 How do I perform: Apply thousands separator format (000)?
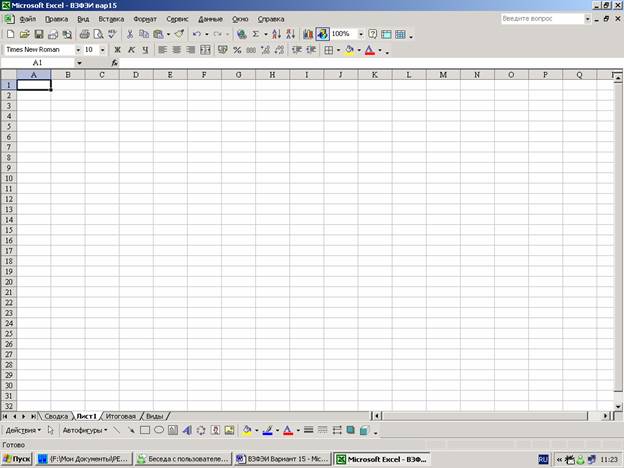tap(251, 50)
